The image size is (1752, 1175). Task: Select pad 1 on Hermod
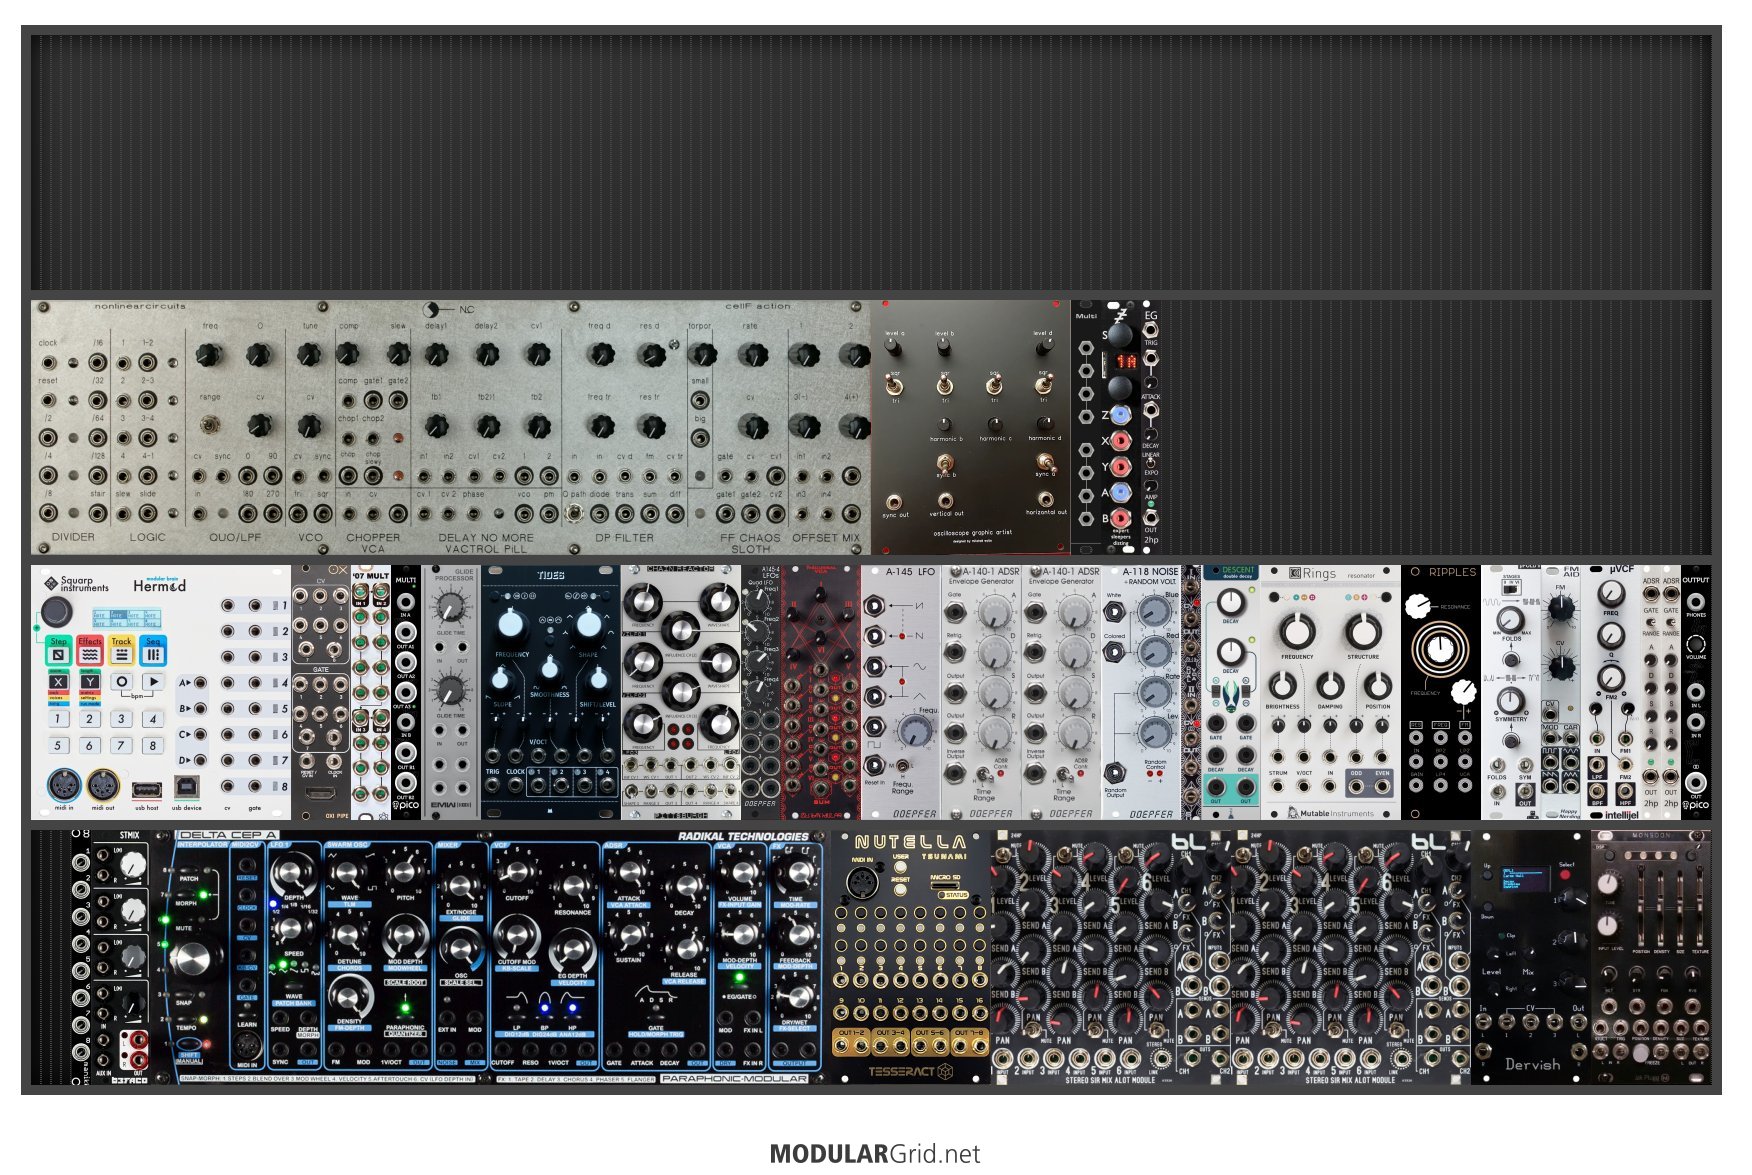click(x=59, y=718)
